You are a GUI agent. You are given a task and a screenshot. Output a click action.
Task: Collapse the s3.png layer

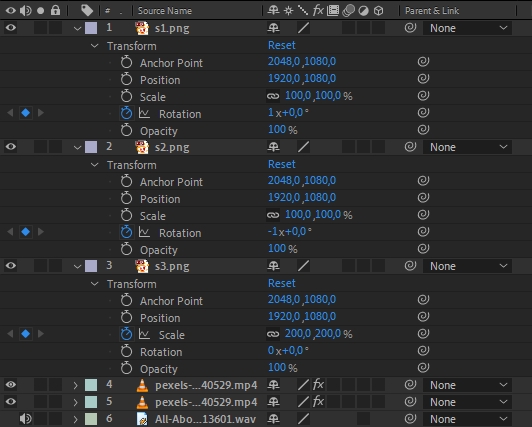pos(77,267)
